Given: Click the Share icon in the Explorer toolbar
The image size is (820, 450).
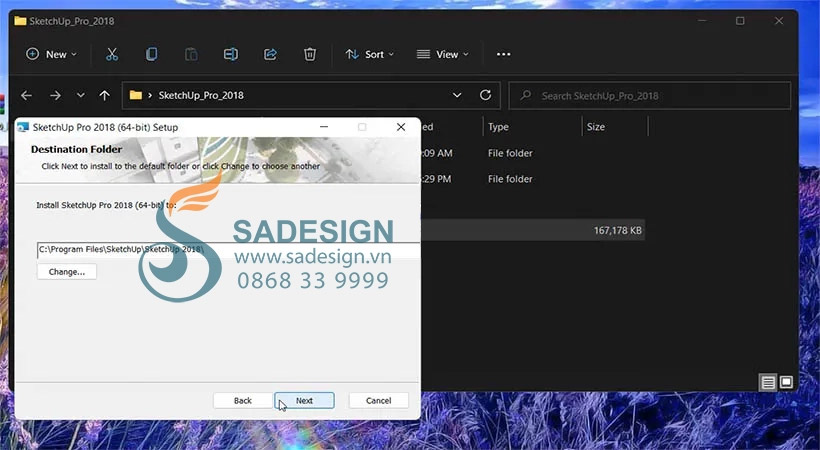Looking at the screenshot, I should point(270,54).
